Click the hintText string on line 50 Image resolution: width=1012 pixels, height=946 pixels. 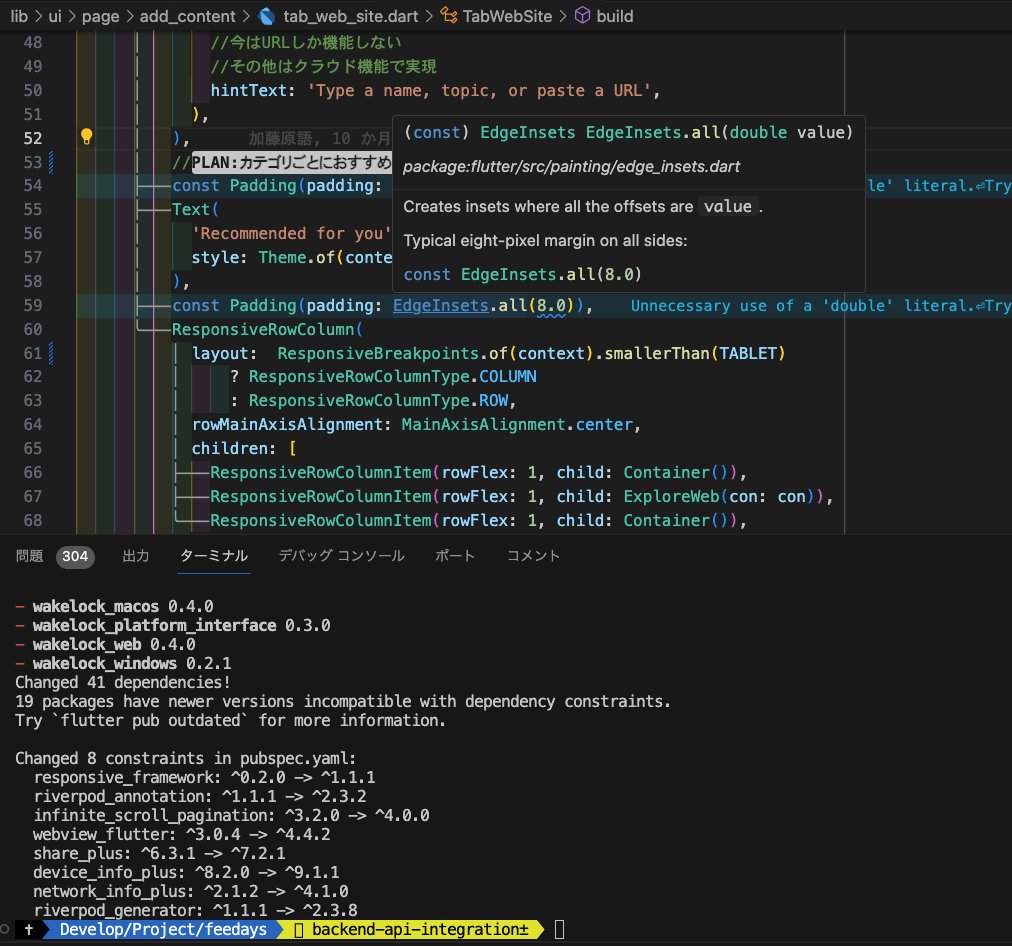480,90
